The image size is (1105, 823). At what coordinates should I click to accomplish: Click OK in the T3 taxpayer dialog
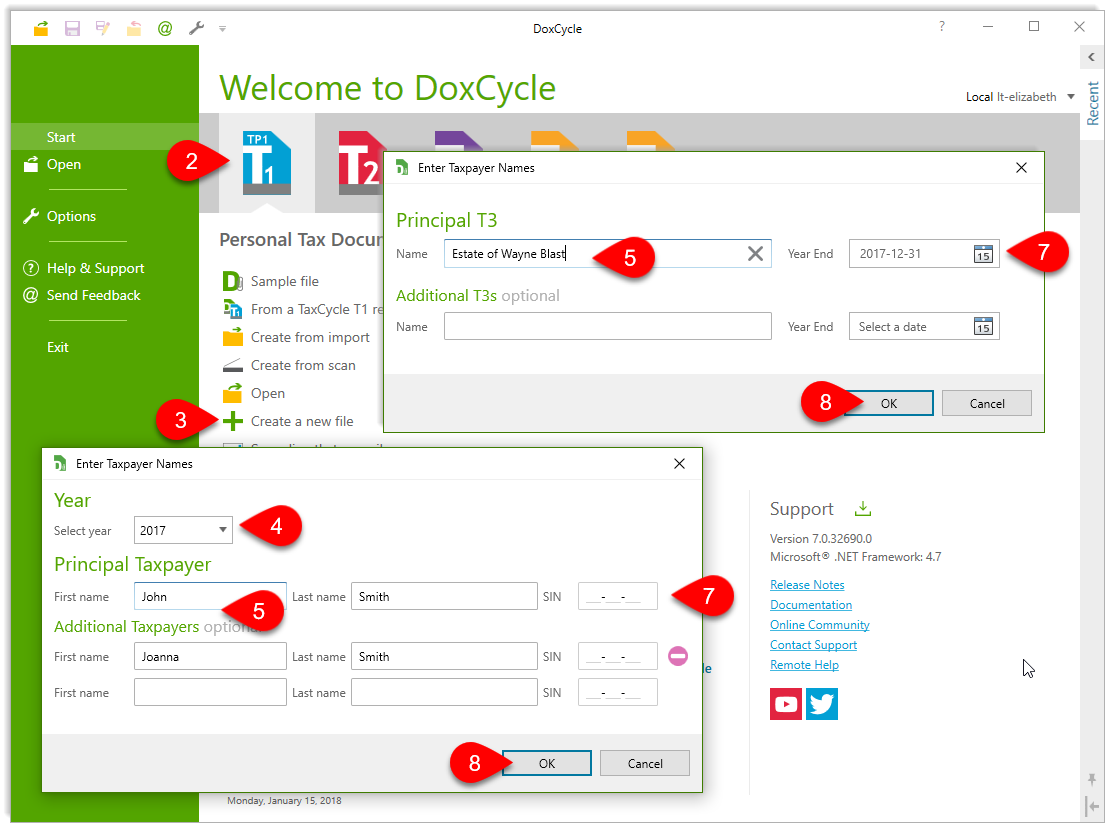(889, 403)
